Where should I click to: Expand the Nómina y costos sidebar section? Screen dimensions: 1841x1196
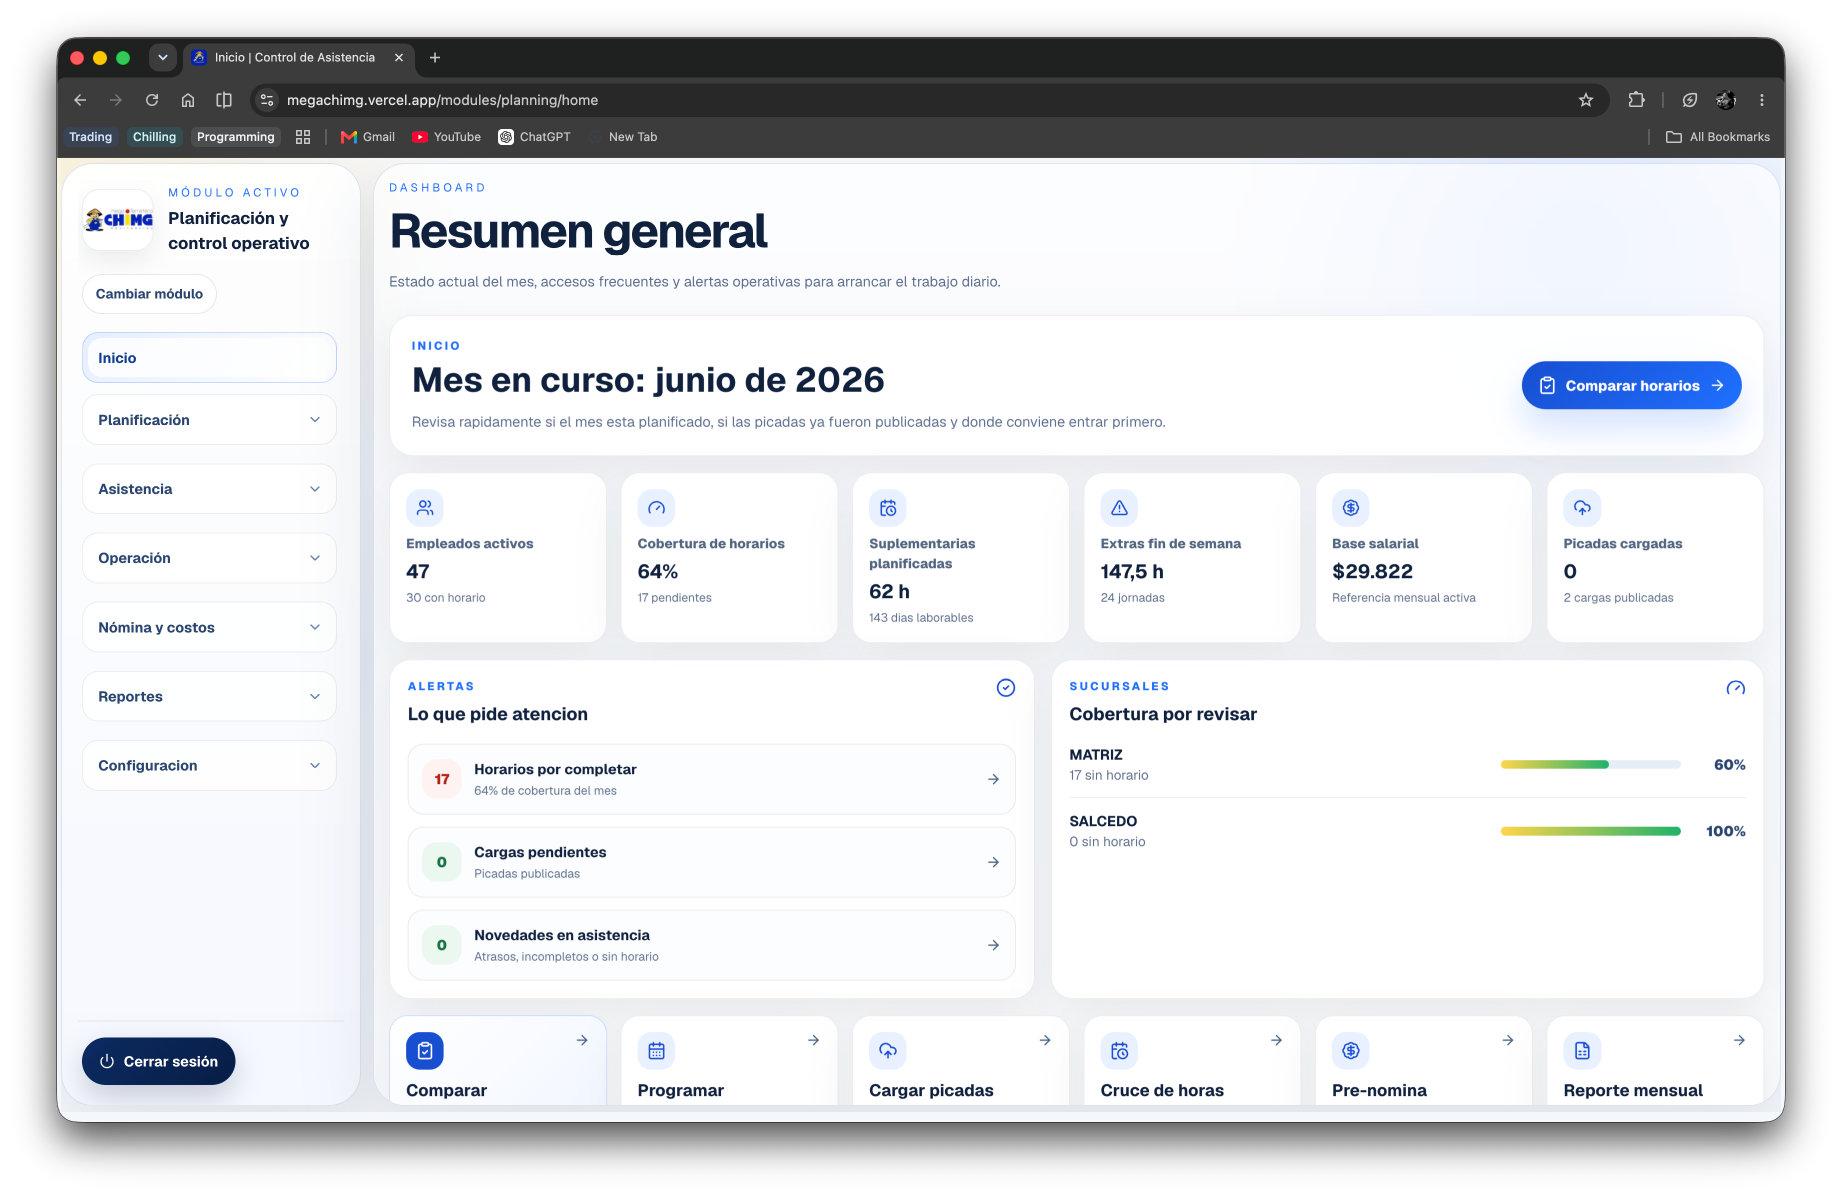tap(209, 627)
